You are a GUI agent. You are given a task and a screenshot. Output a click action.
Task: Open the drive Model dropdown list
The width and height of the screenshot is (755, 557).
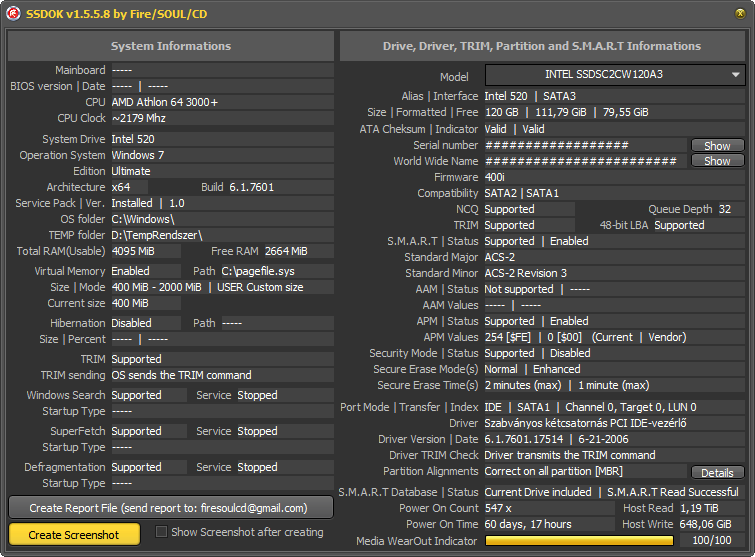coord(615,75)
